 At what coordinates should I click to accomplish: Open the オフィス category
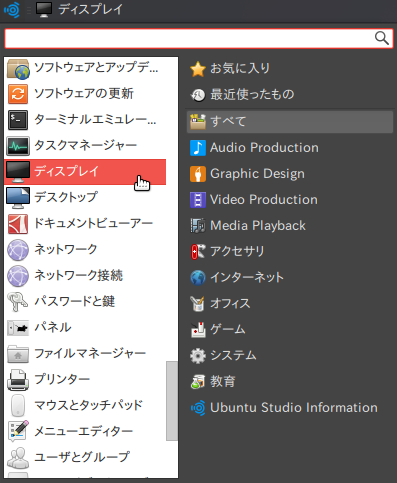tap(290, 304)
